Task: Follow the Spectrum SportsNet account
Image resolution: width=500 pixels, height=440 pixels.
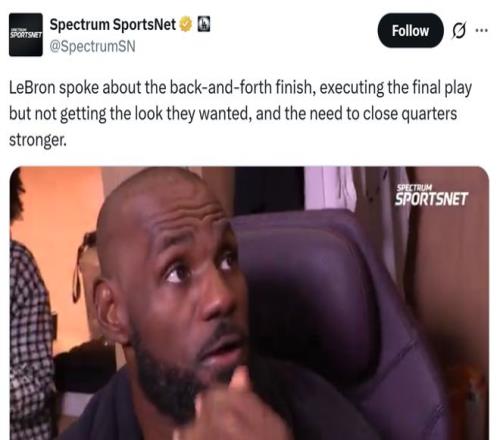Action: (x=410, y=31)
